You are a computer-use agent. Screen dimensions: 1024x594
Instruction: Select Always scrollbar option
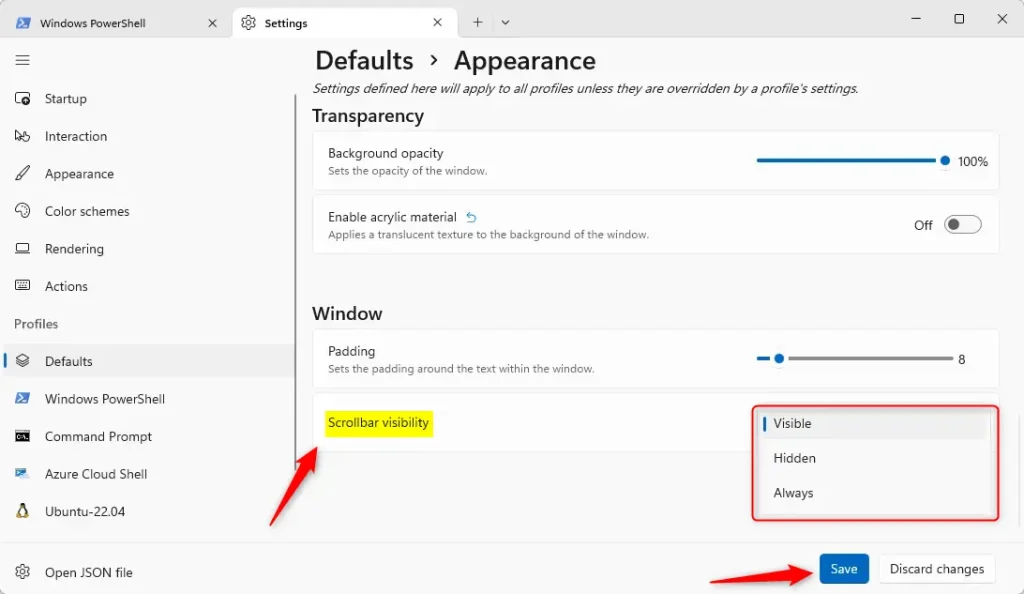click(x=874, y=493)
